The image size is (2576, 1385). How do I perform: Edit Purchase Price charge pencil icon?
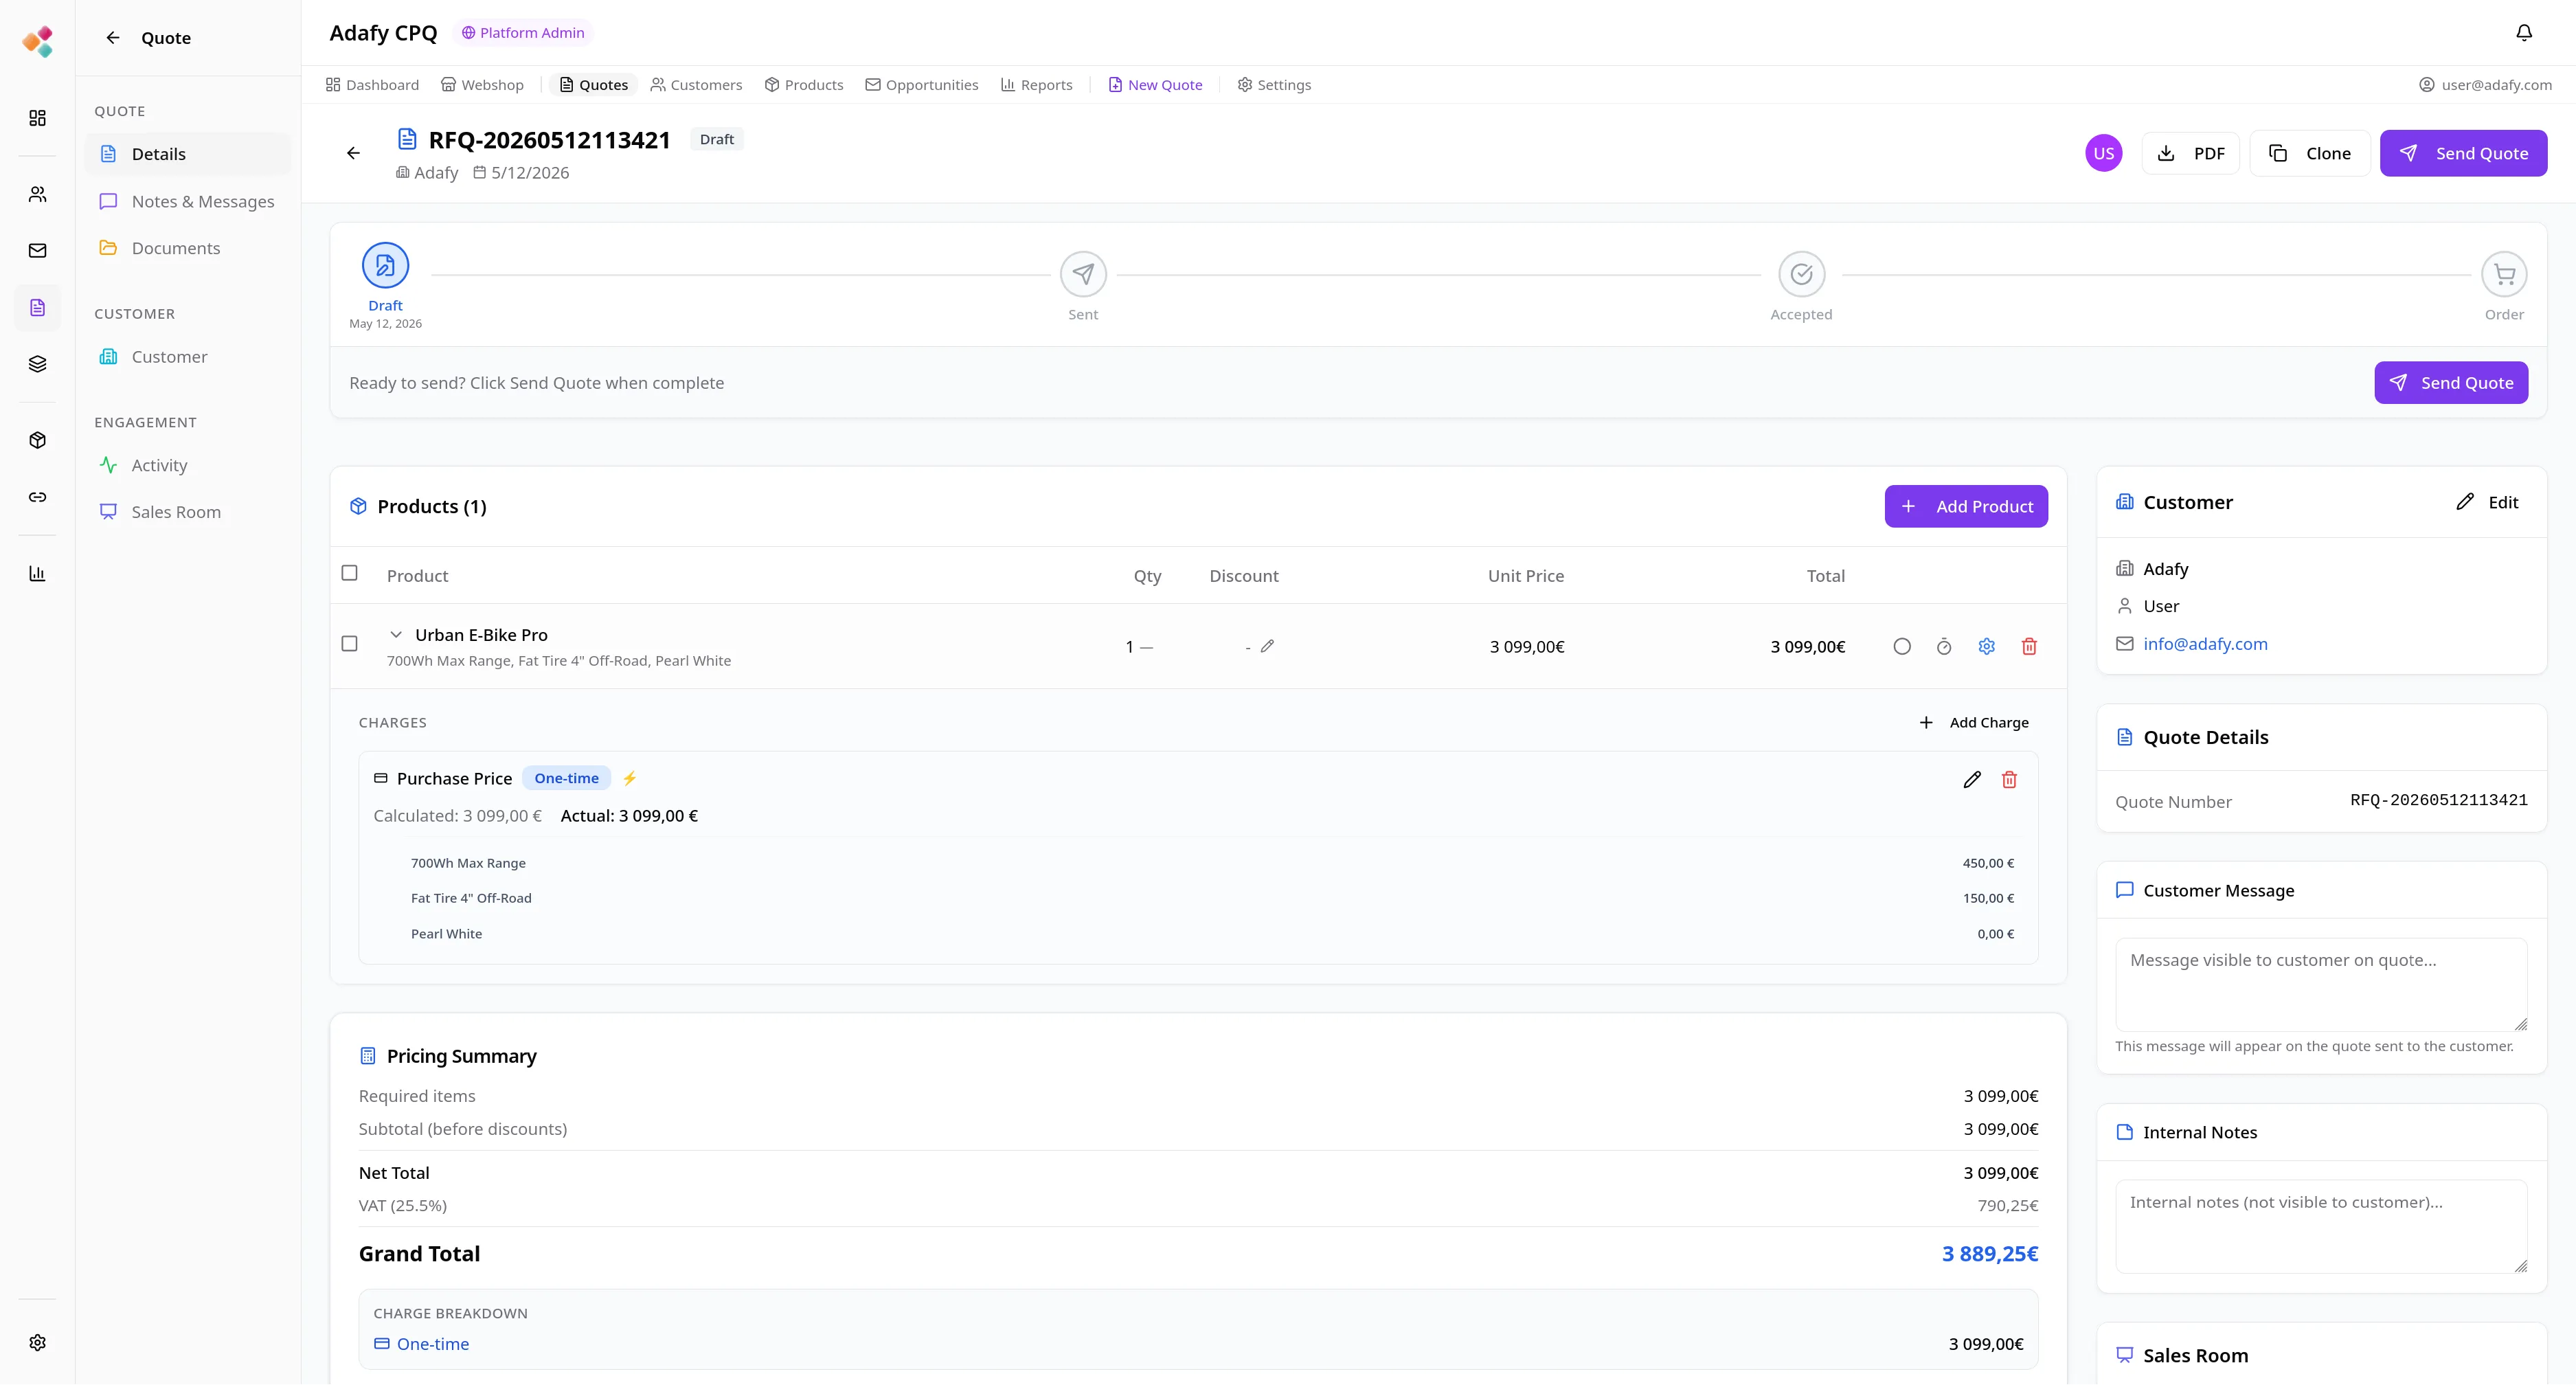click(1972, 780)
